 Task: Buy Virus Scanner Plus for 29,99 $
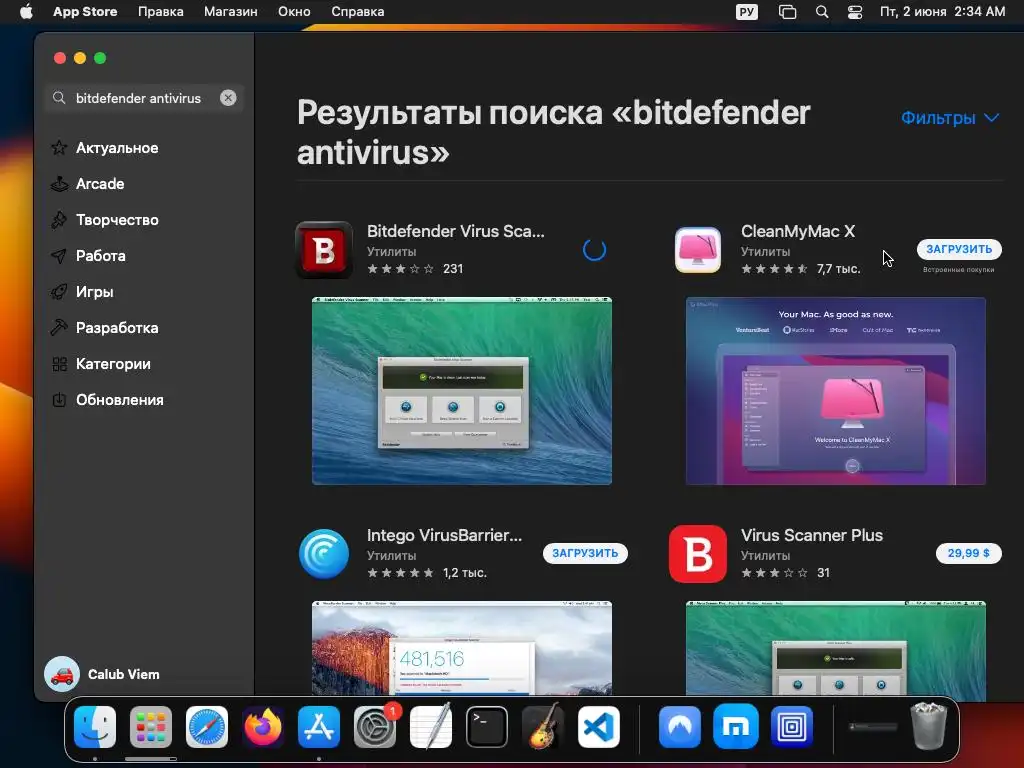(x=968, y=553)
